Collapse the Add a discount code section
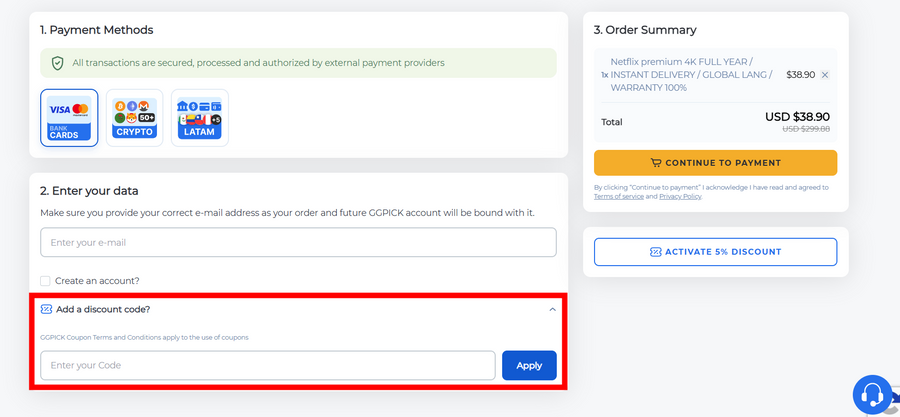The width and height of the screenshot is (900, 417). click(x=552, y=309)
